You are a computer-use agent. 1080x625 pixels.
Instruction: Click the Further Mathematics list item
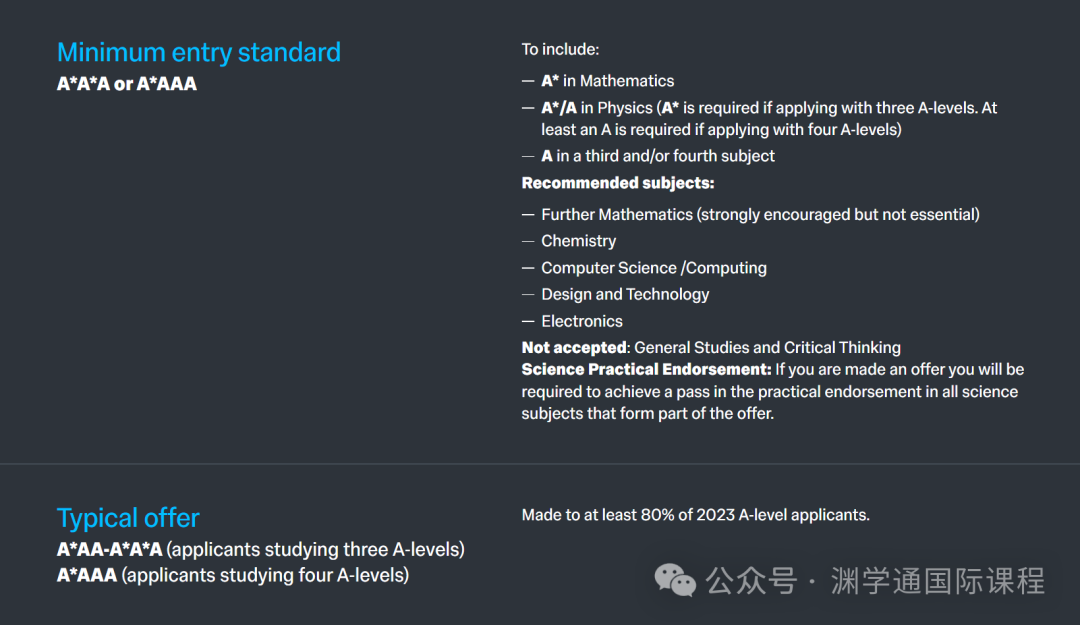tap(760, 214)
